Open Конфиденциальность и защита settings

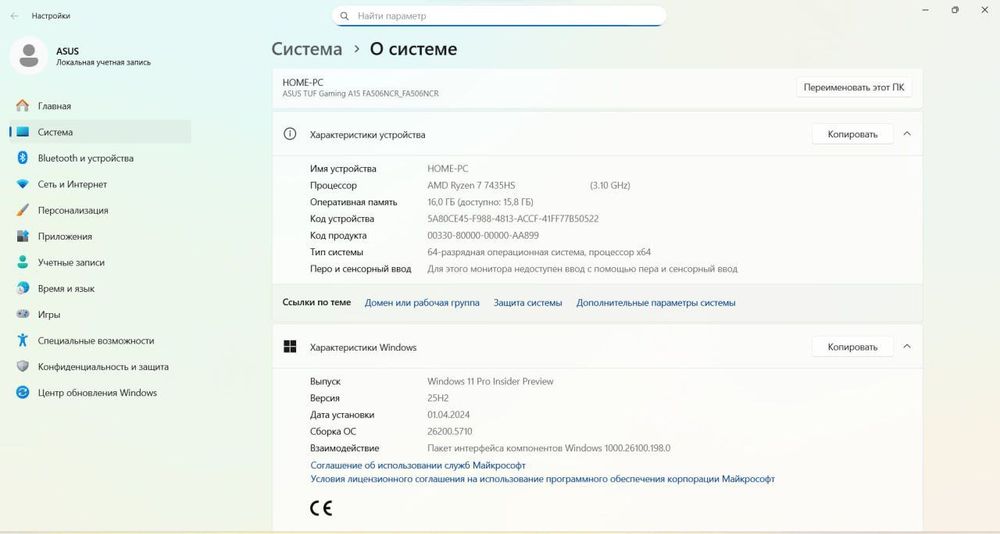tap(101, 366)
